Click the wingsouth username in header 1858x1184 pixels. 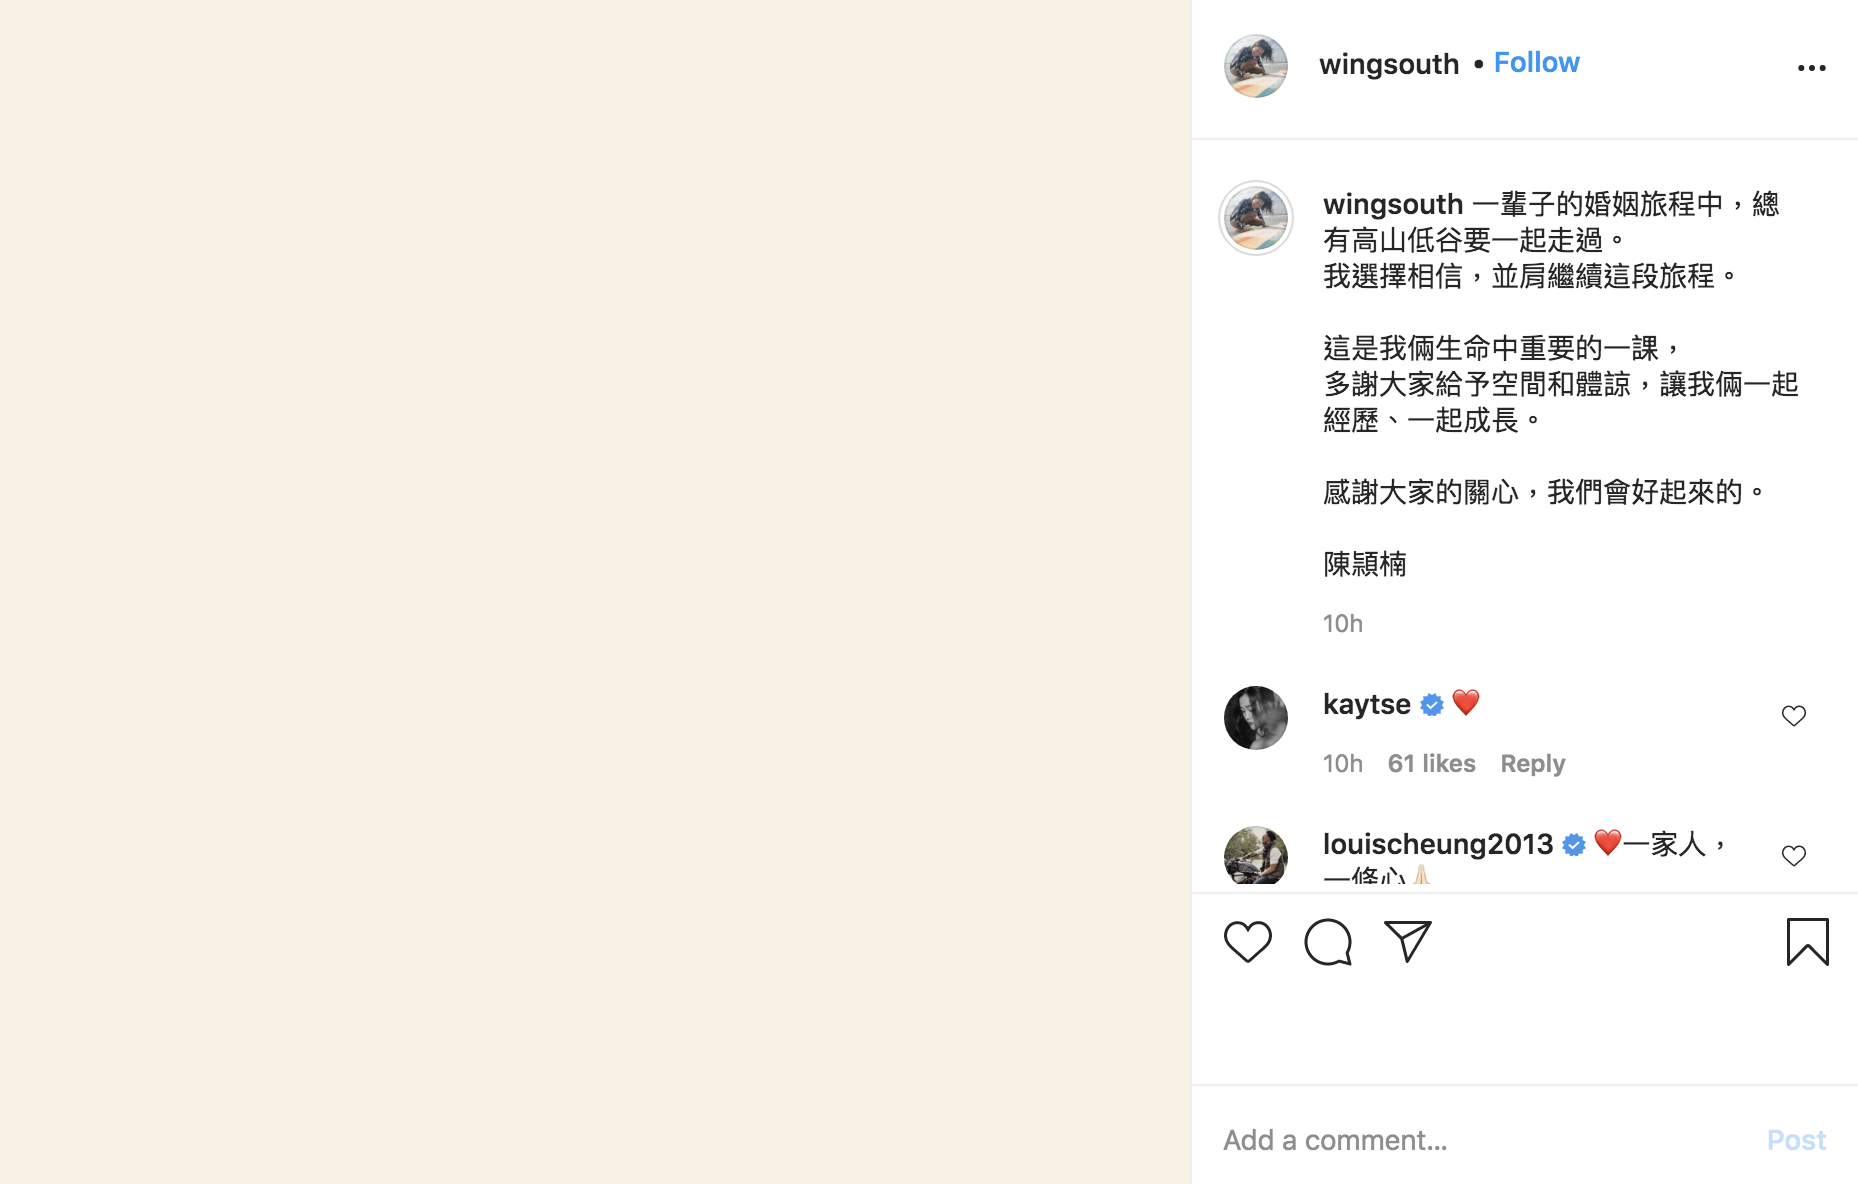coord(1388,64)
